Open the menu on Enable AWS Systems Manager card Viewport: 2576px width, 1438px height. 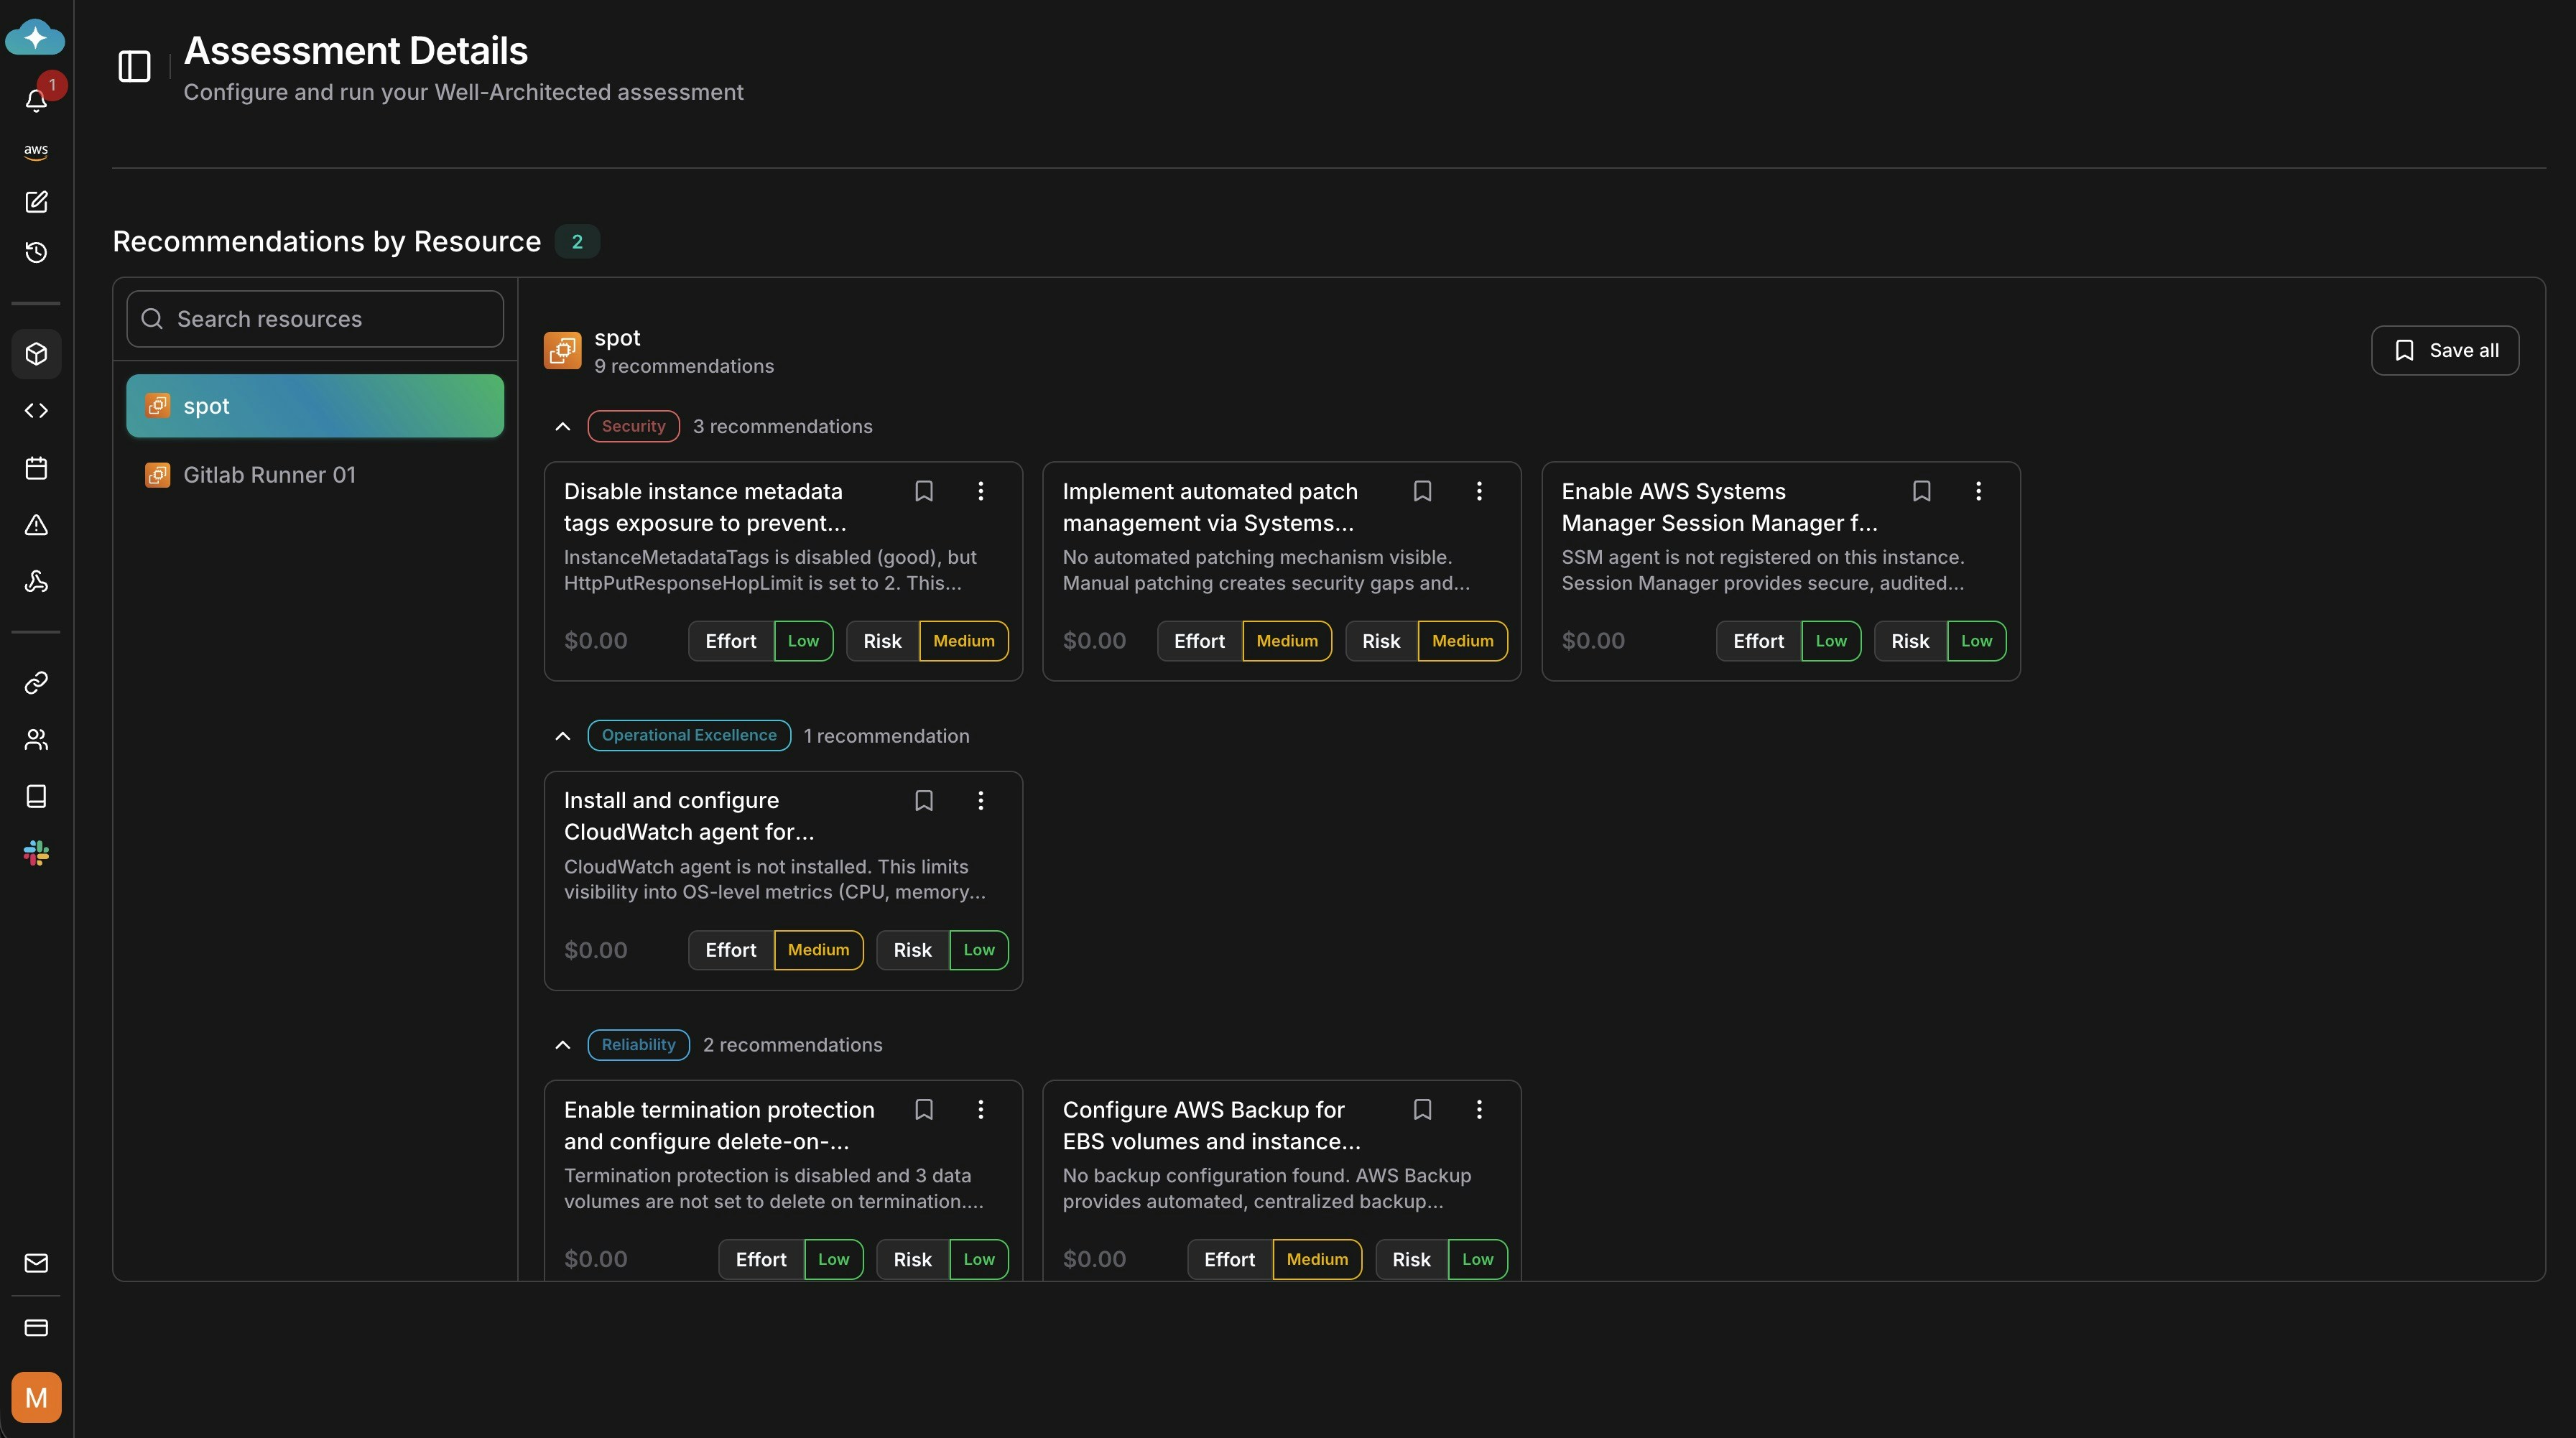1978,490
